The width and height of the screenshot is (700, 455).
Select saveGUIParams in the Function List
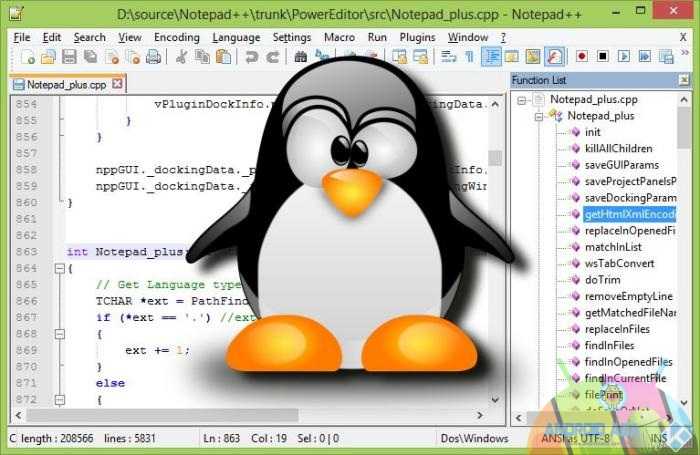point(621,165)
